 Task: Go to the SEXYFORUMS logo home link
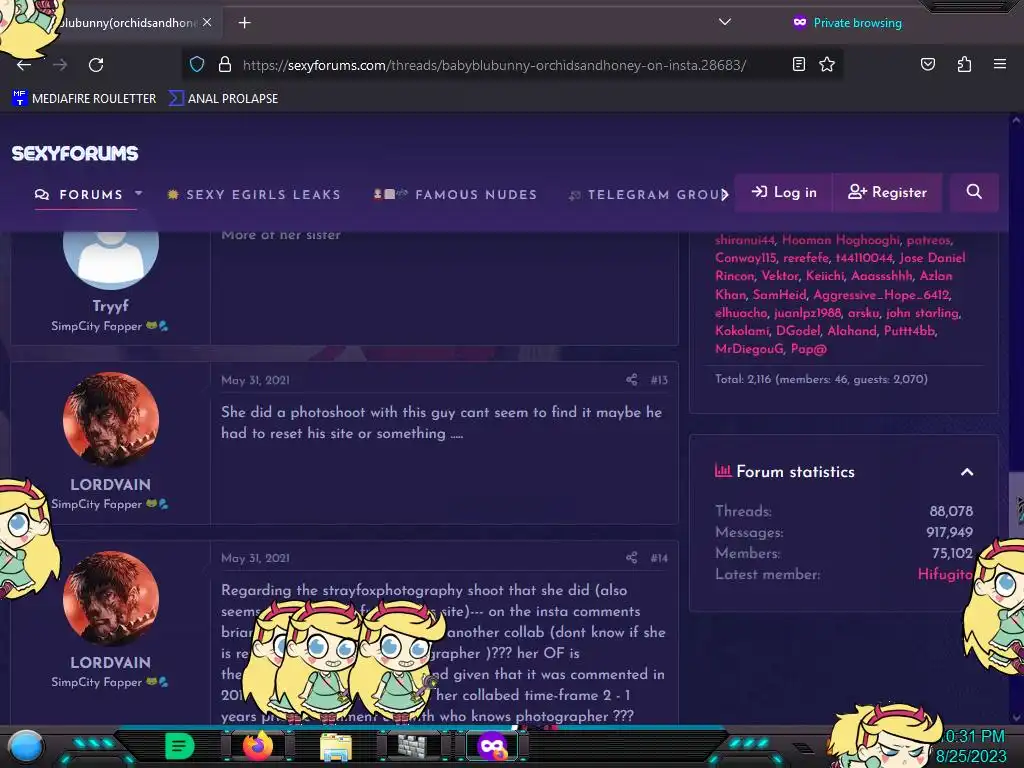coord(75,153)
